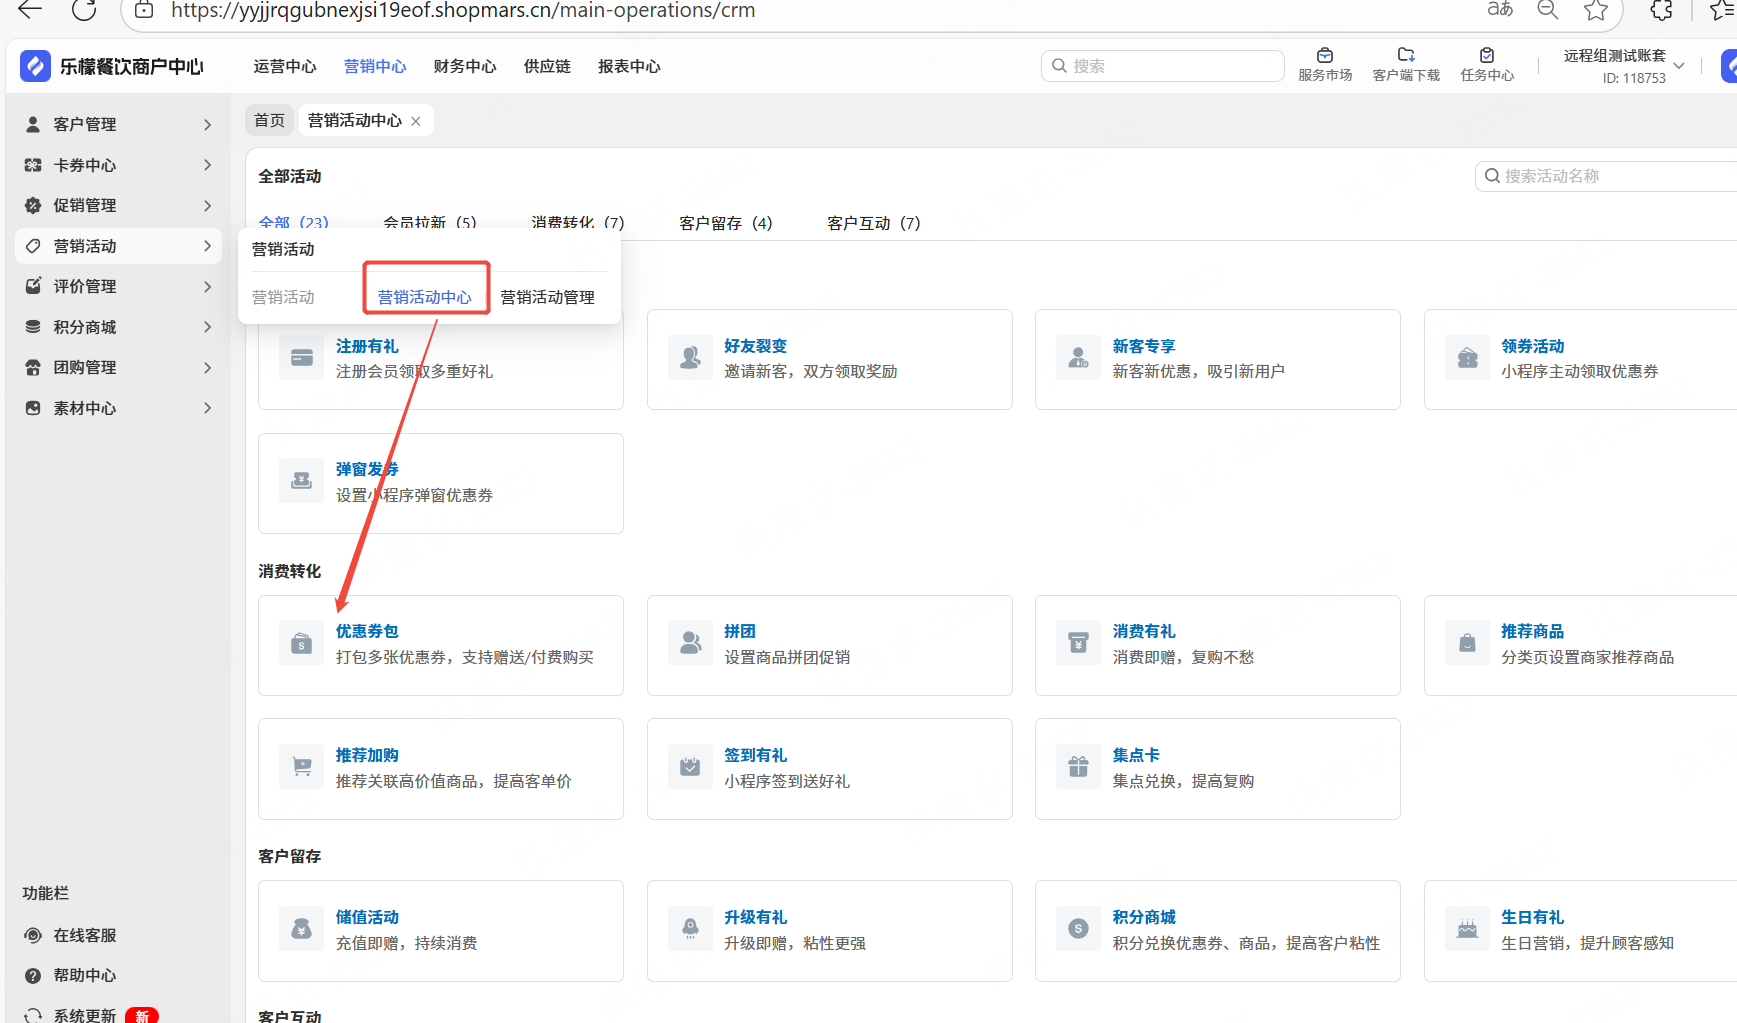This screenshot has width=1737, height=1023.
Task: Open the 运营中心 top menu
Action: tap(285, 66)
